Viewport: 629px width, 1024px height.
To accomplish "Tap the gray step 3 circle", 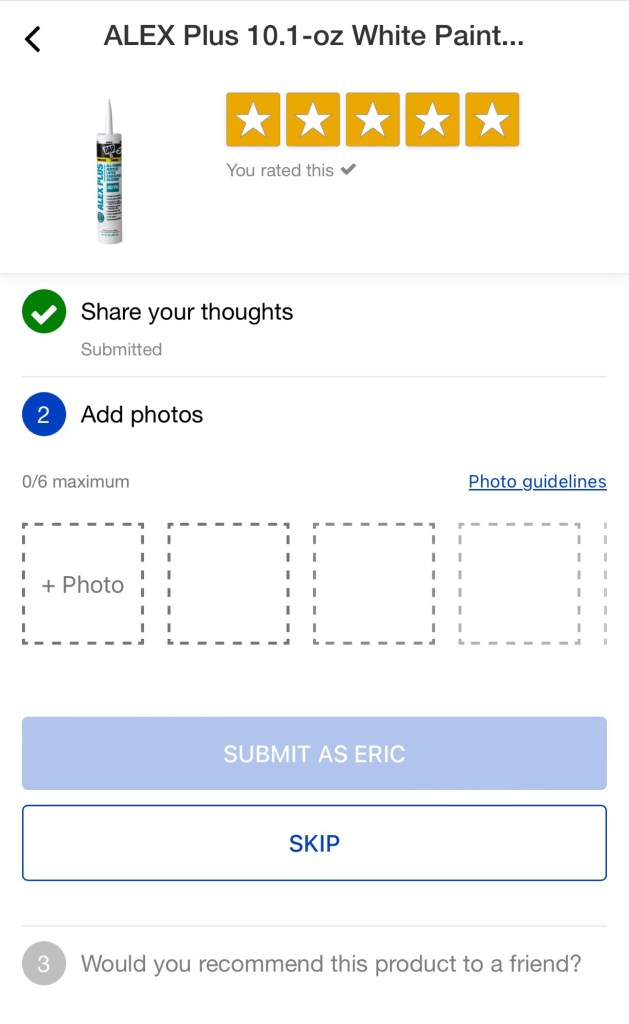I will 43,964.
